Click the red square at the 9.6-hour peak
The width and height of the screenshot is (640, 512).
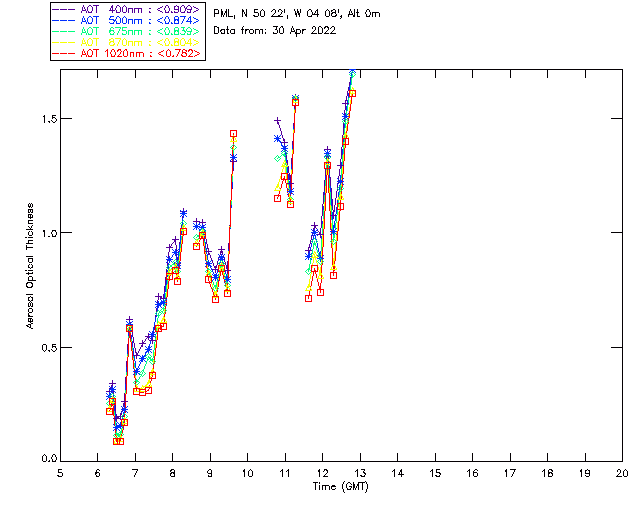[233, 133]
